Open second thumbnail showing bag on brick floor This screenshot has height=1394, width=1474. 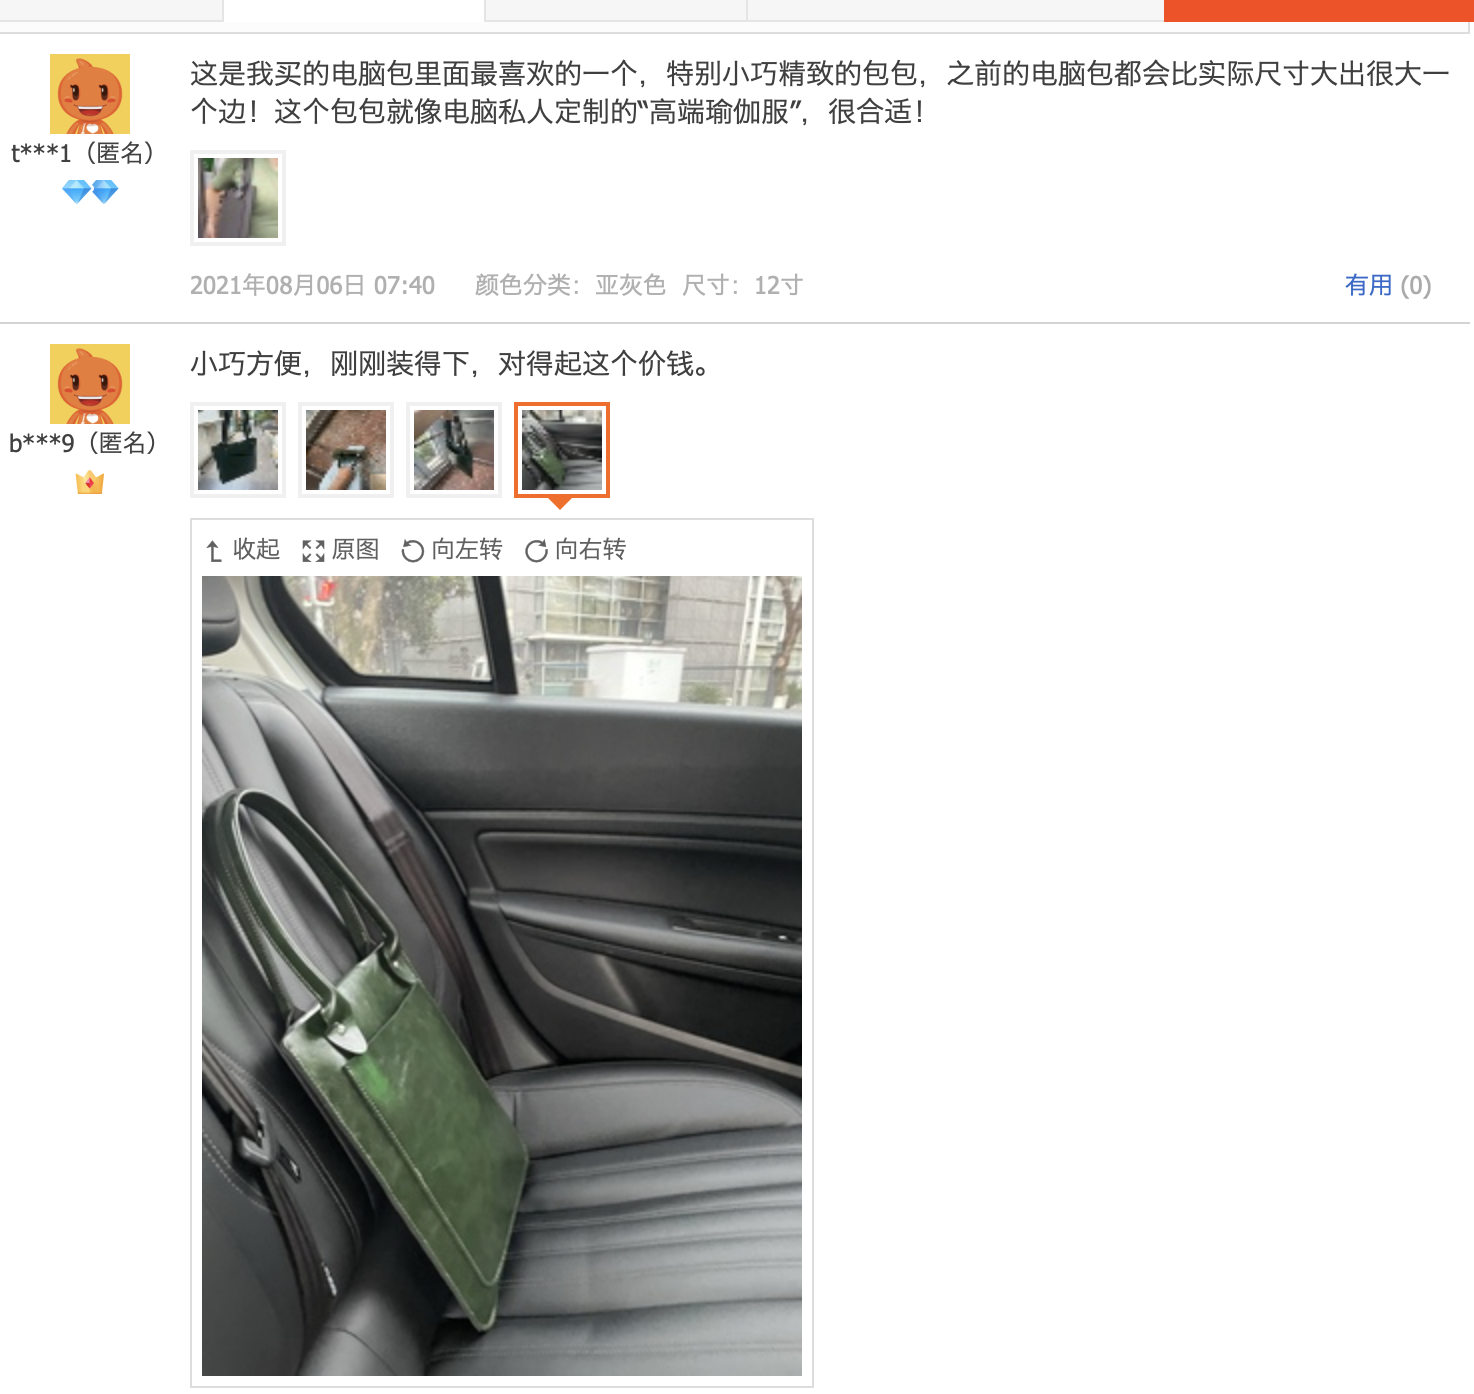(x=346, y=450)
